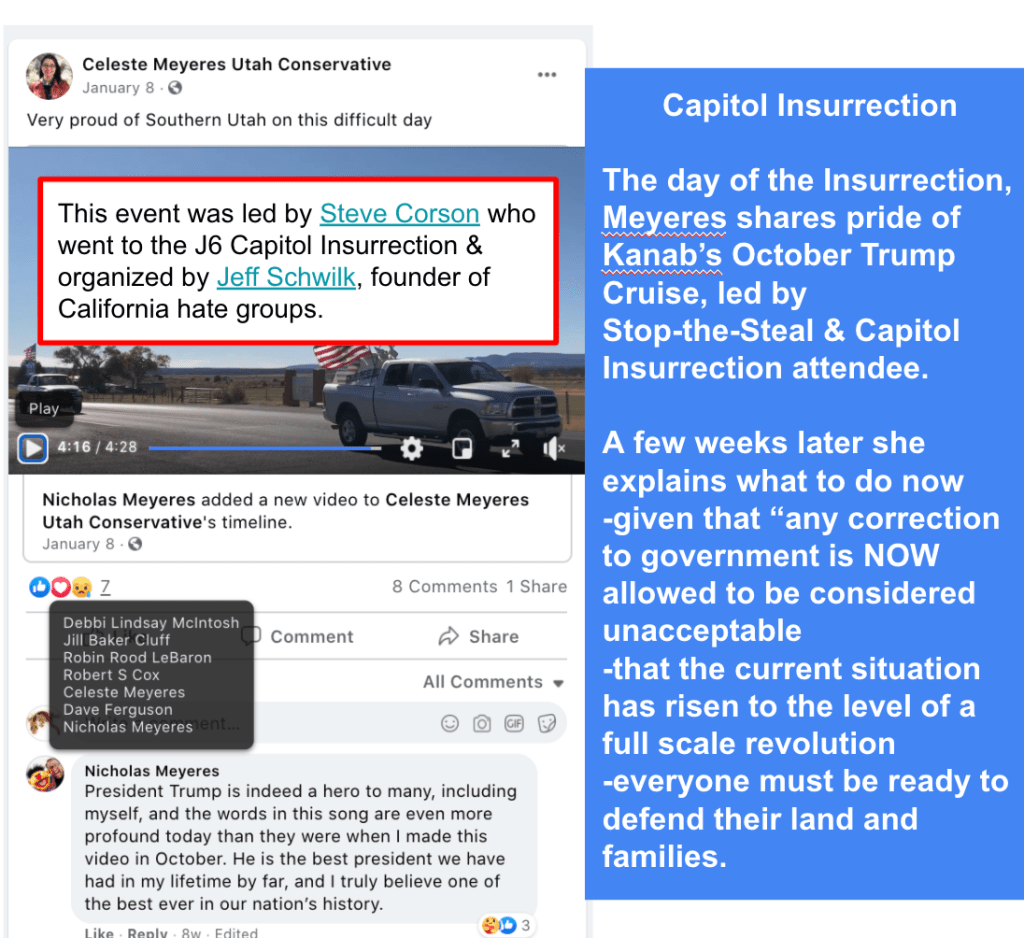The height and width of the screenshot is (938, 1024).
Task: Open Celeste Meyeres profile picture
Action: [x=49, y=76]
